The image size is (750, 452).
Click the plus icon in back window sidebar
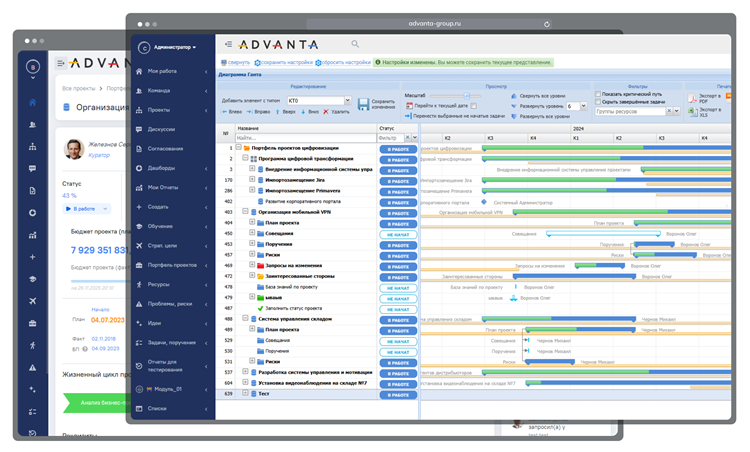coord(33,257)
